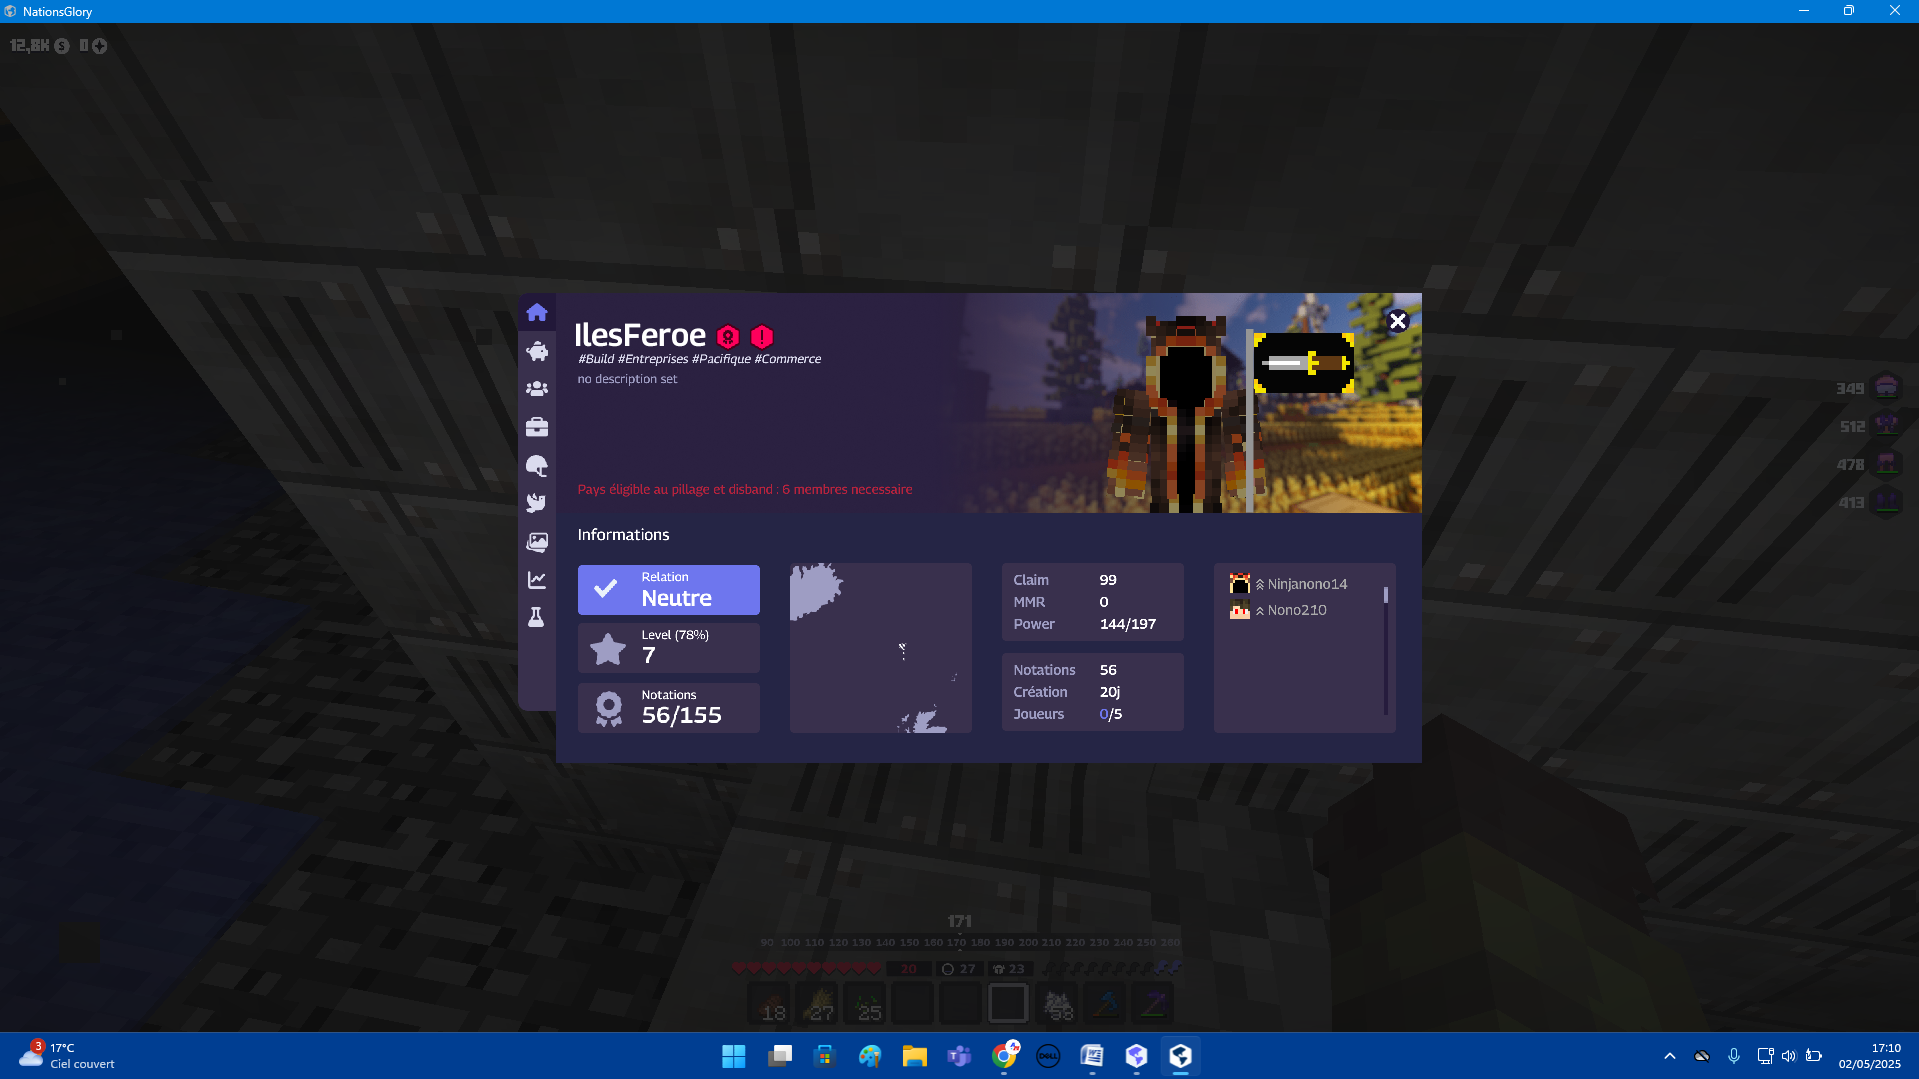Open Microsoft Teams from the taskbar
The image size is (1919, 1079).
[959, 1056]
